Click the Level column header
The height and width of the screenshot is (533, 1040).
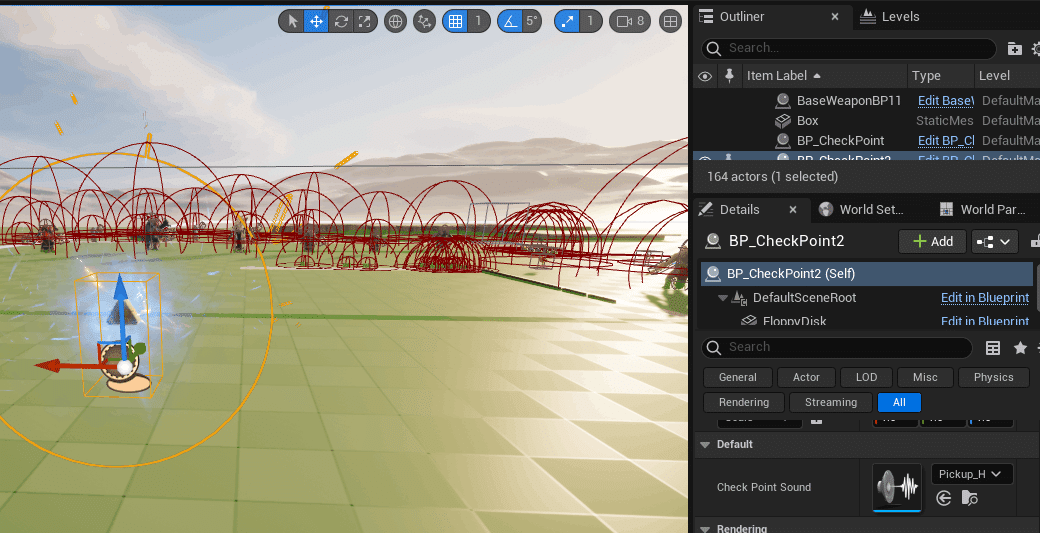(994, 76)
